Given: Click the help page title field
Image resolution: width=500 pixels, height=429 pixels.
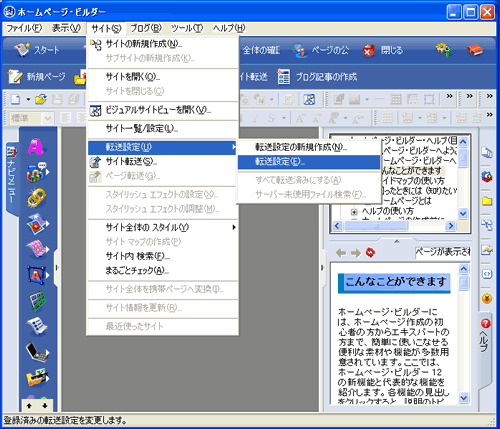Looking at the screenshot, I should 443,252.
